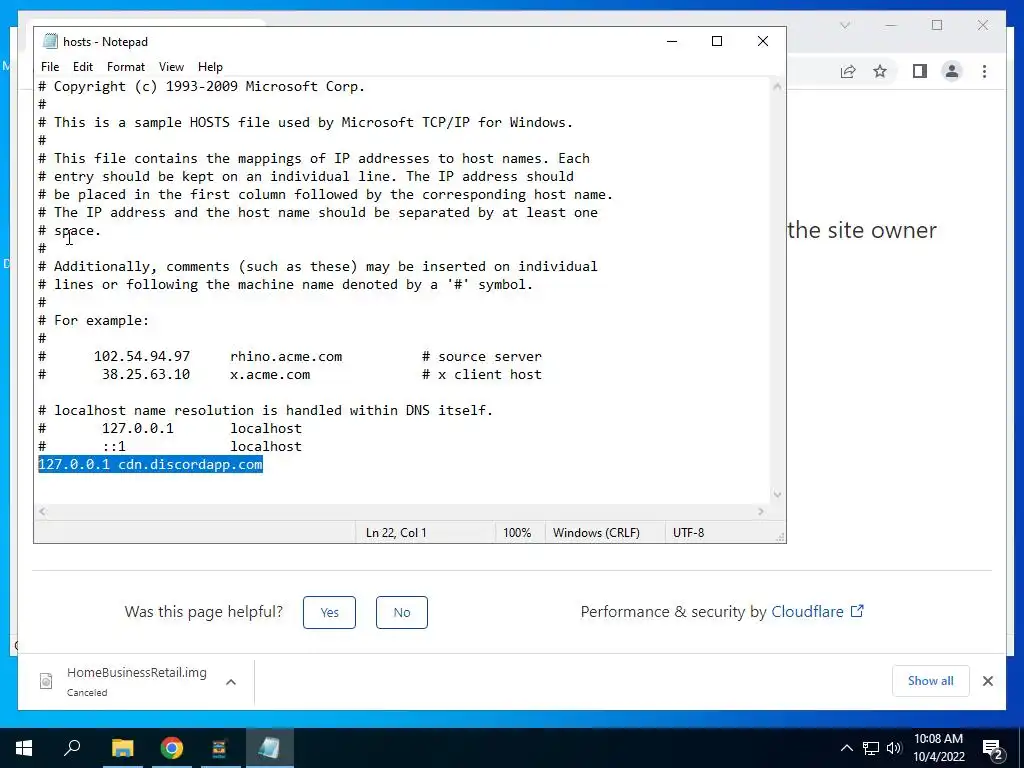Click the '38.25.63.10' address
Viewport: 1024px width, 768px height.
(146, 375)
